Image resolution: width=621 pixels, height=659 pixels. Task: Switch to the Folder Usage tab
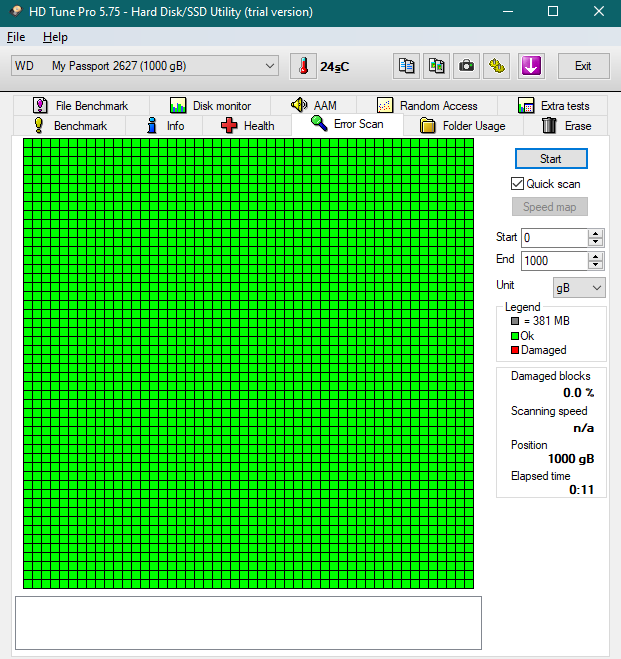463,126
